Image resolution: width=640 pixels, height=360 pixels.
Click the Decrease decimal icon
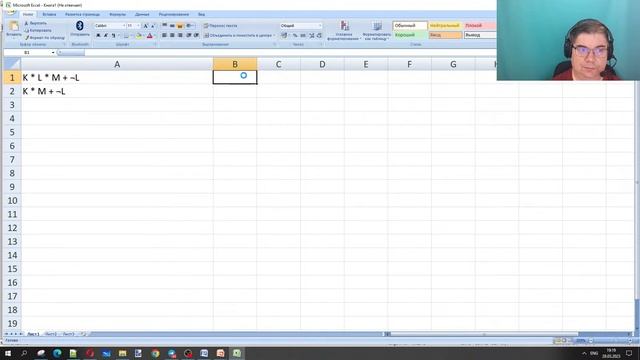click(319, 36)
